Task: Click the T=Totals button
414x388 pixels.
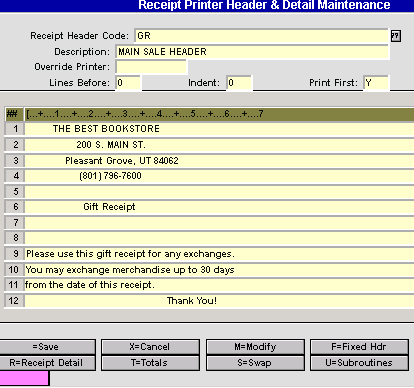Action: 150,363
